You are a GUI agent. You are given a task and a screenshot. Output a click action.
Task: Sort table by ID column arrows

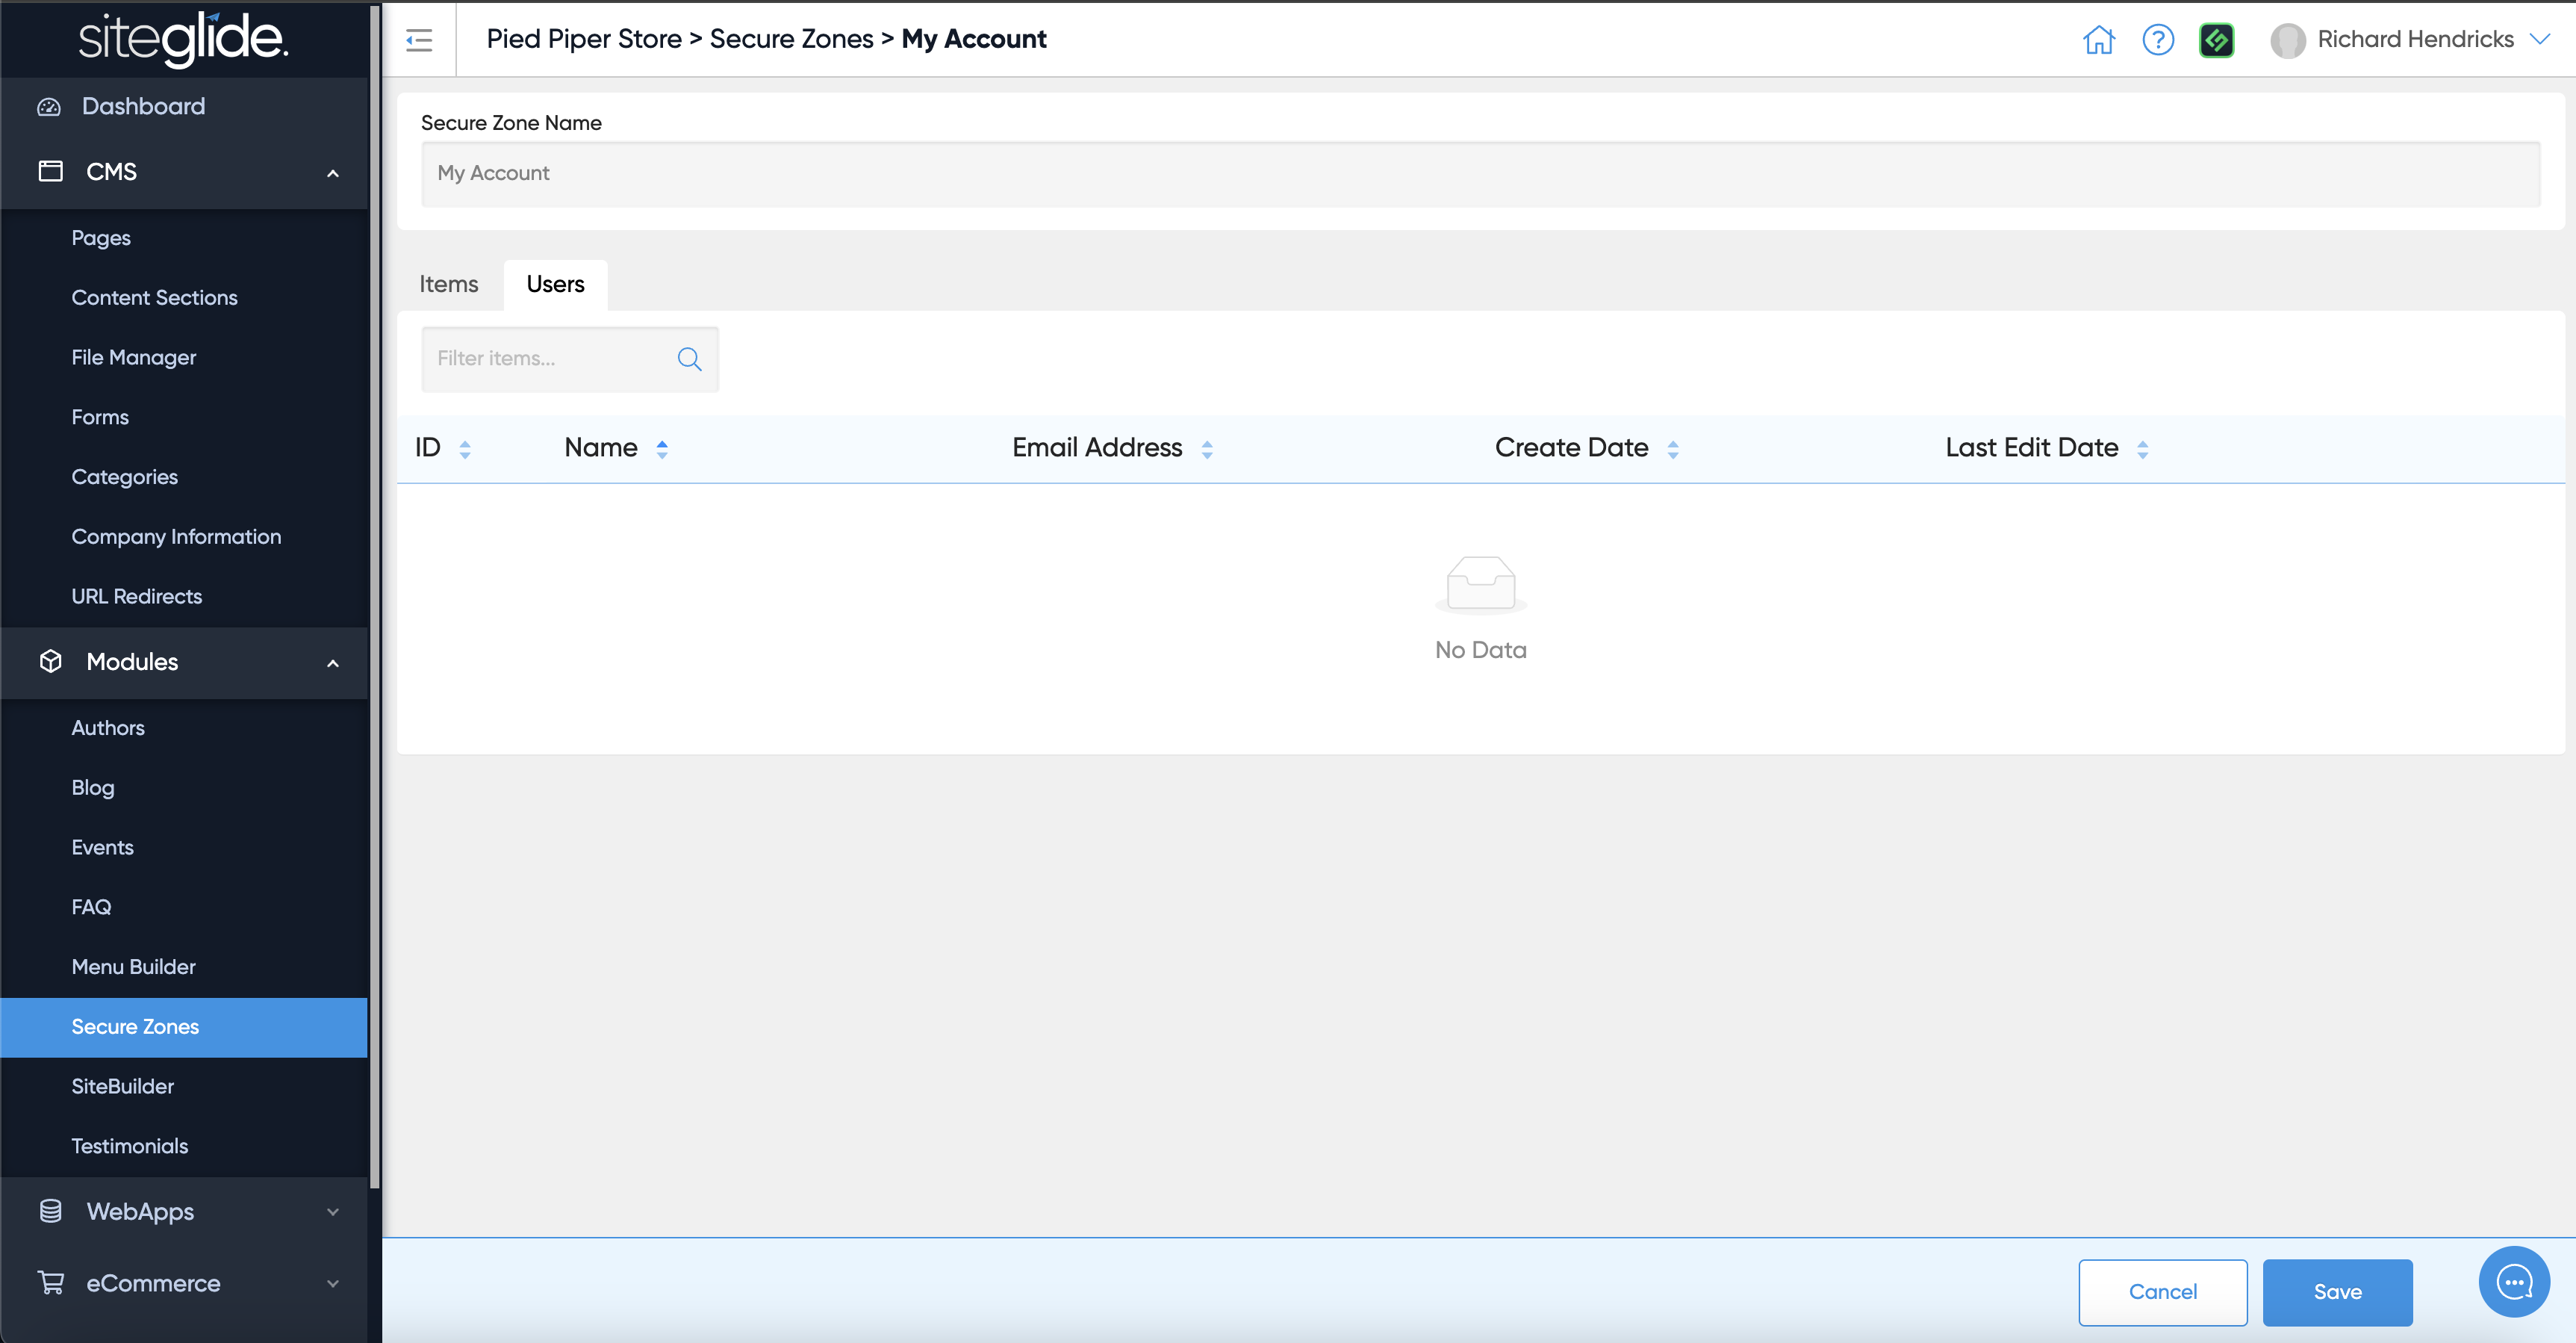coord(465,449)
